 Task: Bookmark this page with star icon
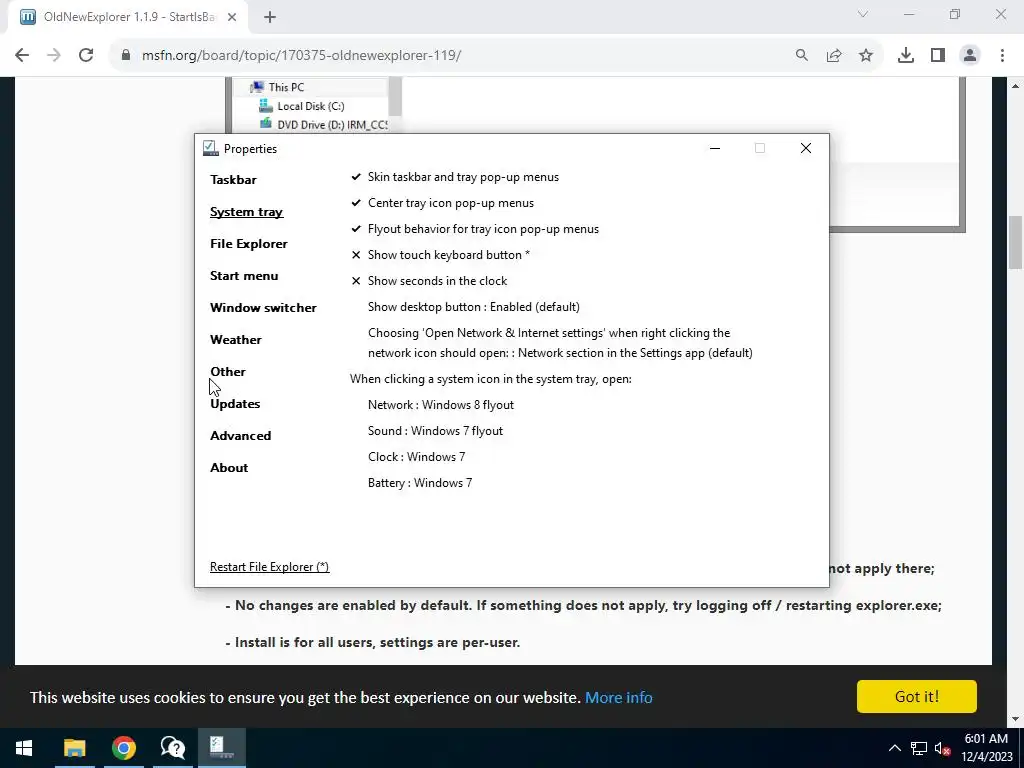click(x=866, y=56)
